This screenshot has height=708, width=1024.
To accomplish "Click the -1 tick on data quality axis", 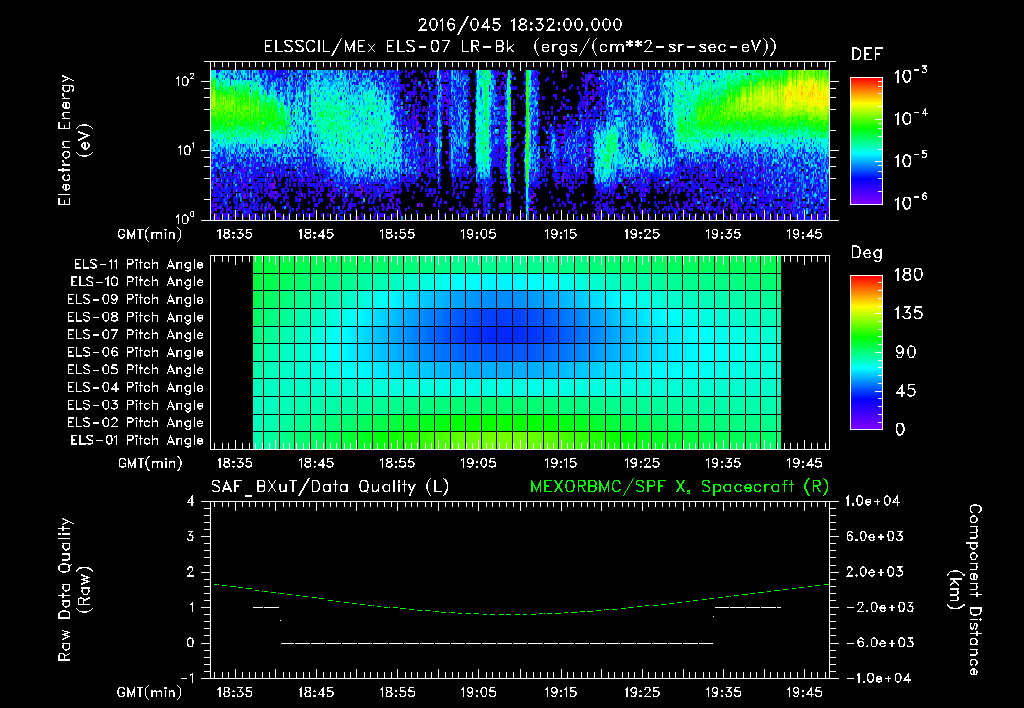I will (187, 678).
